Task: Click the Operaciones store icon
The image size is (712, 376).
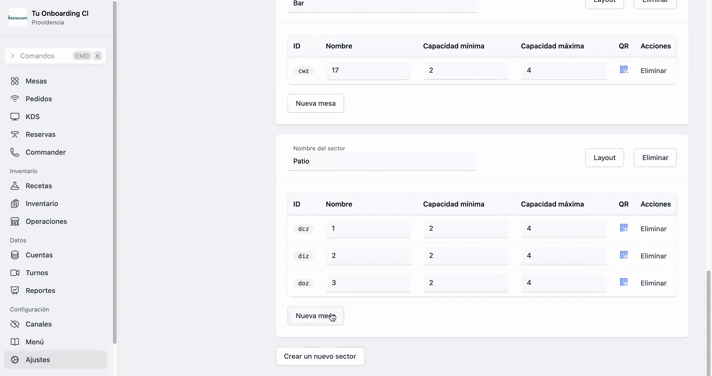Action: pos(15,221)
